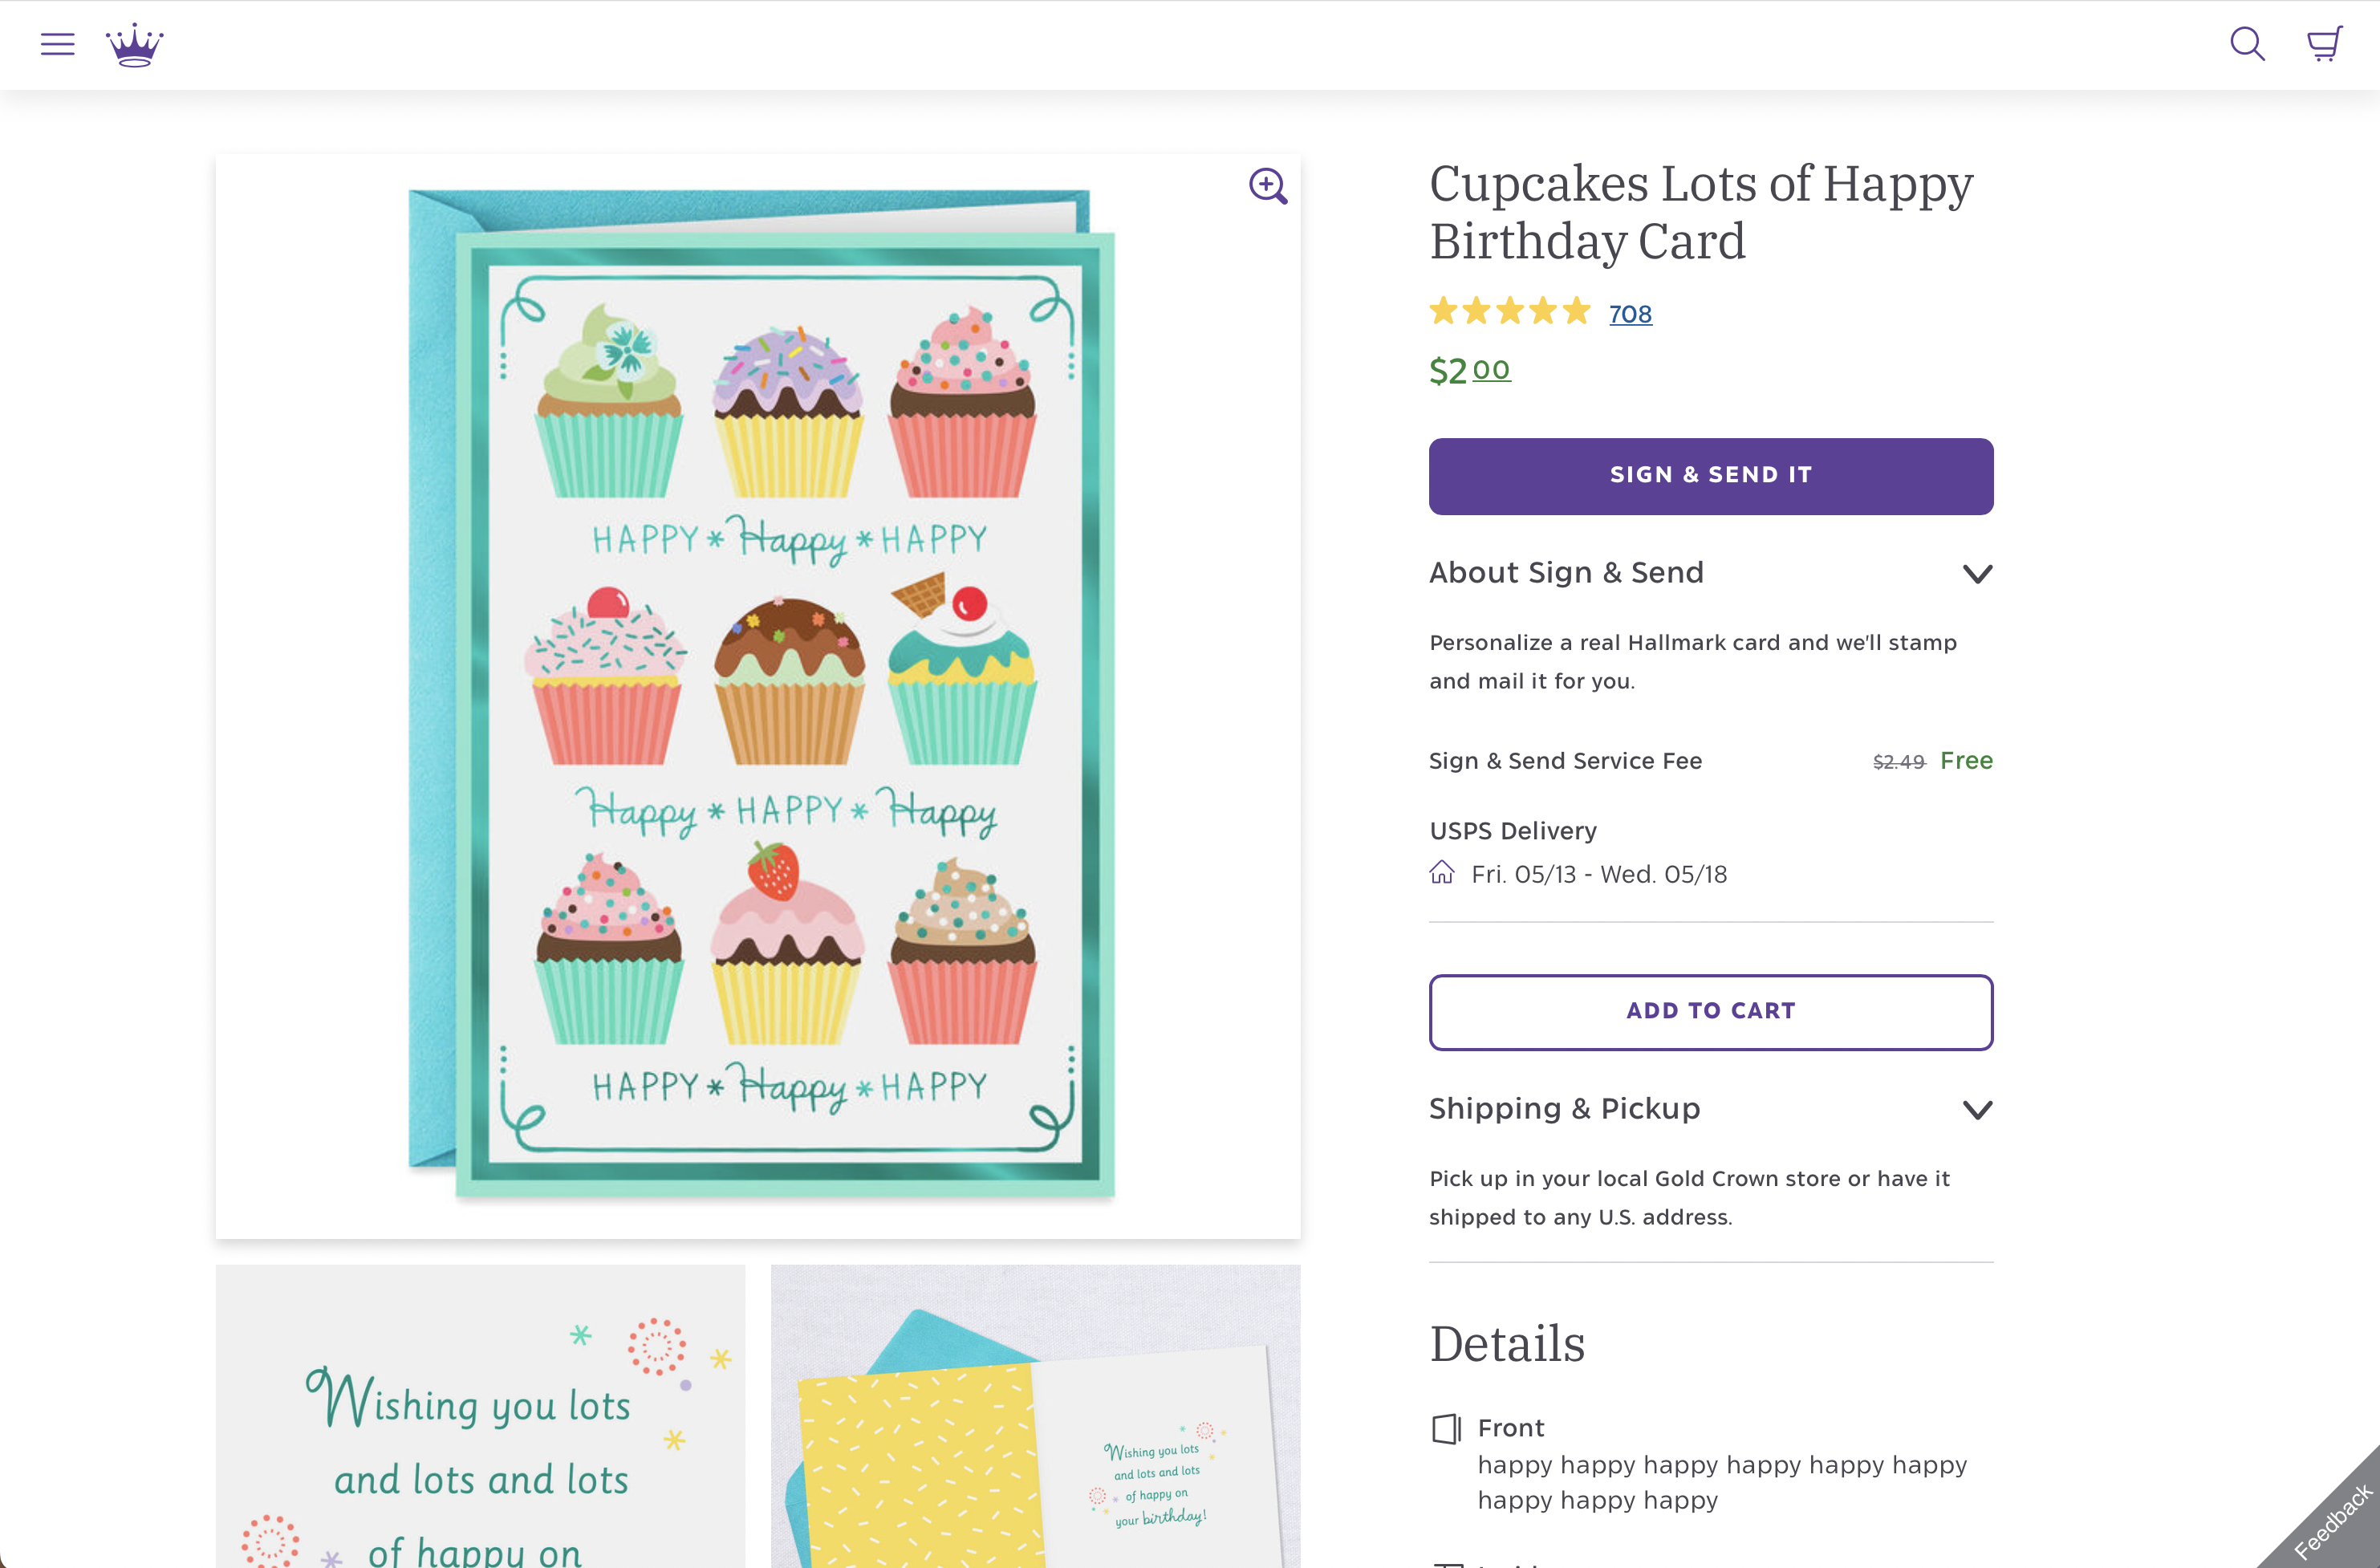Click the five-star rating stars

[x=1509, y=312]
